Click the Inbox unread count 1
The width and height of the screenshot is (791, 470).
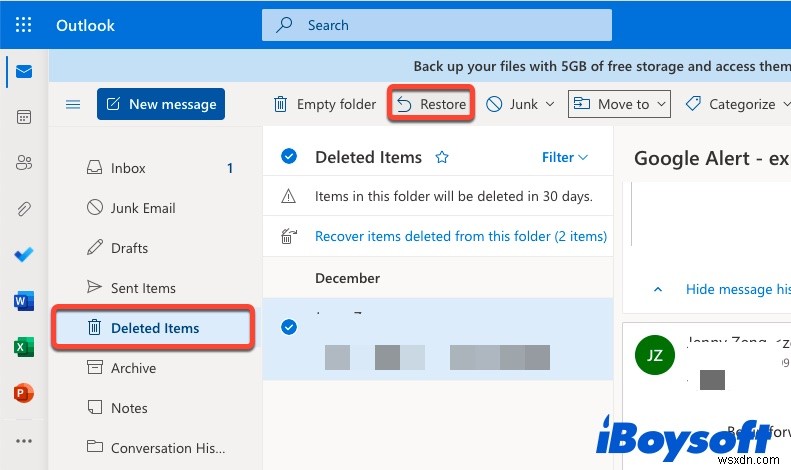(230, 168)
